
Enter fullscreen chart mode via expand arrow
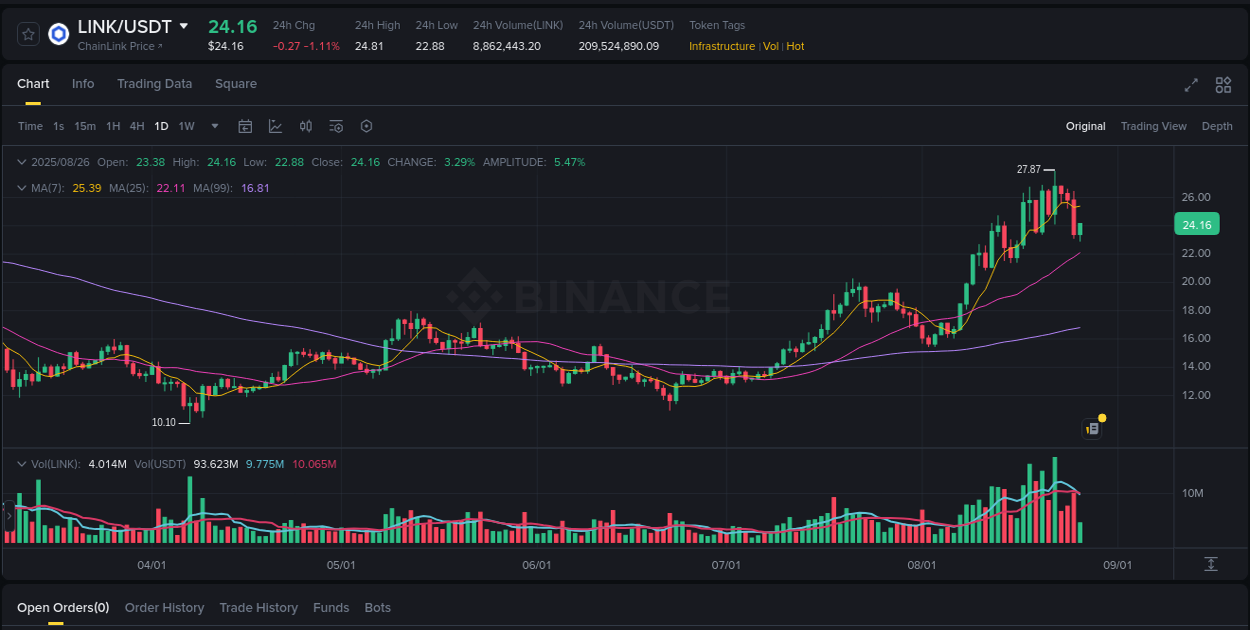coord(1190,86)
